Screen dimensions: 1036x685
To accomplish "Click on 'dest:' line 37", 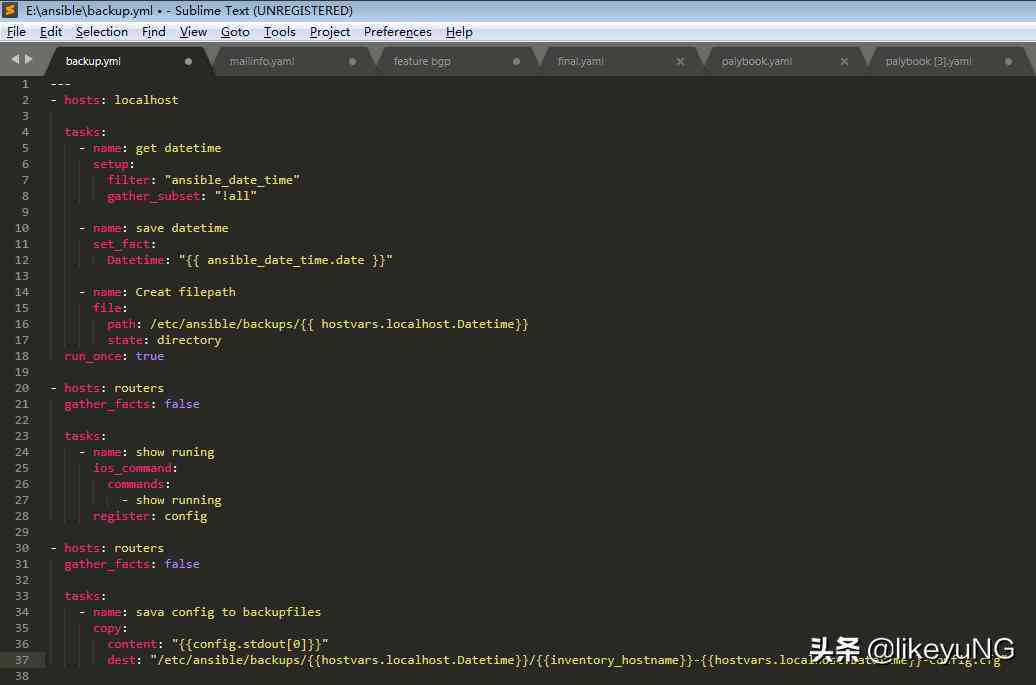I will (554, 660).
